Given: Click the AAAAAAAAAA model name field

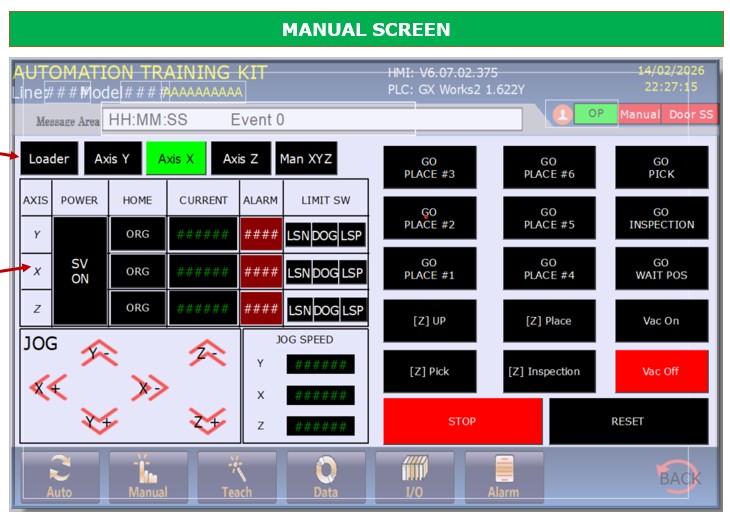Looking at the screenshot, I should [x=203, y=92].
